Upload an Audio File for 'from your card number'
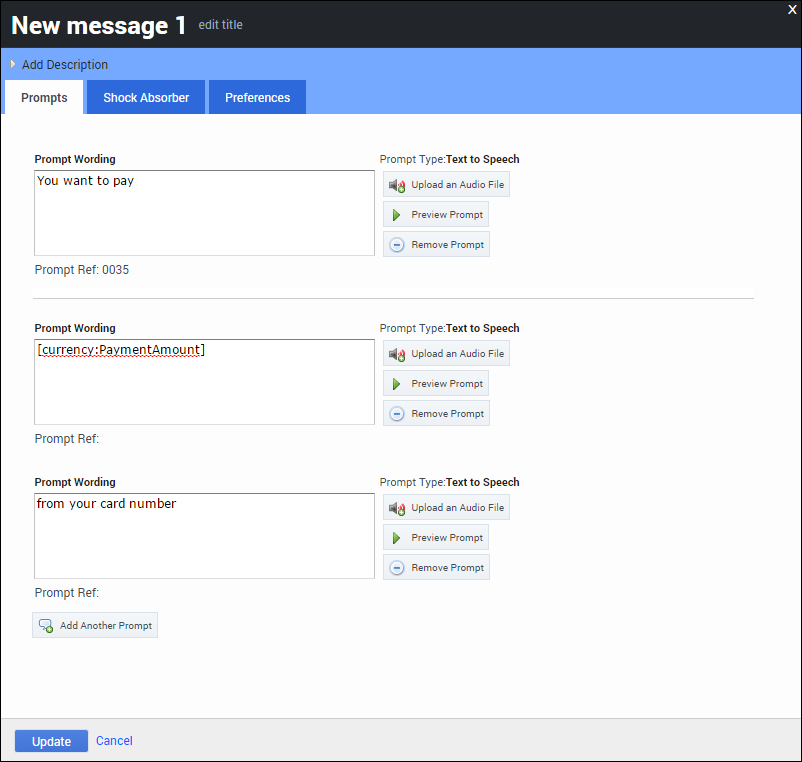The image size is (802, 762). point(446,507)
